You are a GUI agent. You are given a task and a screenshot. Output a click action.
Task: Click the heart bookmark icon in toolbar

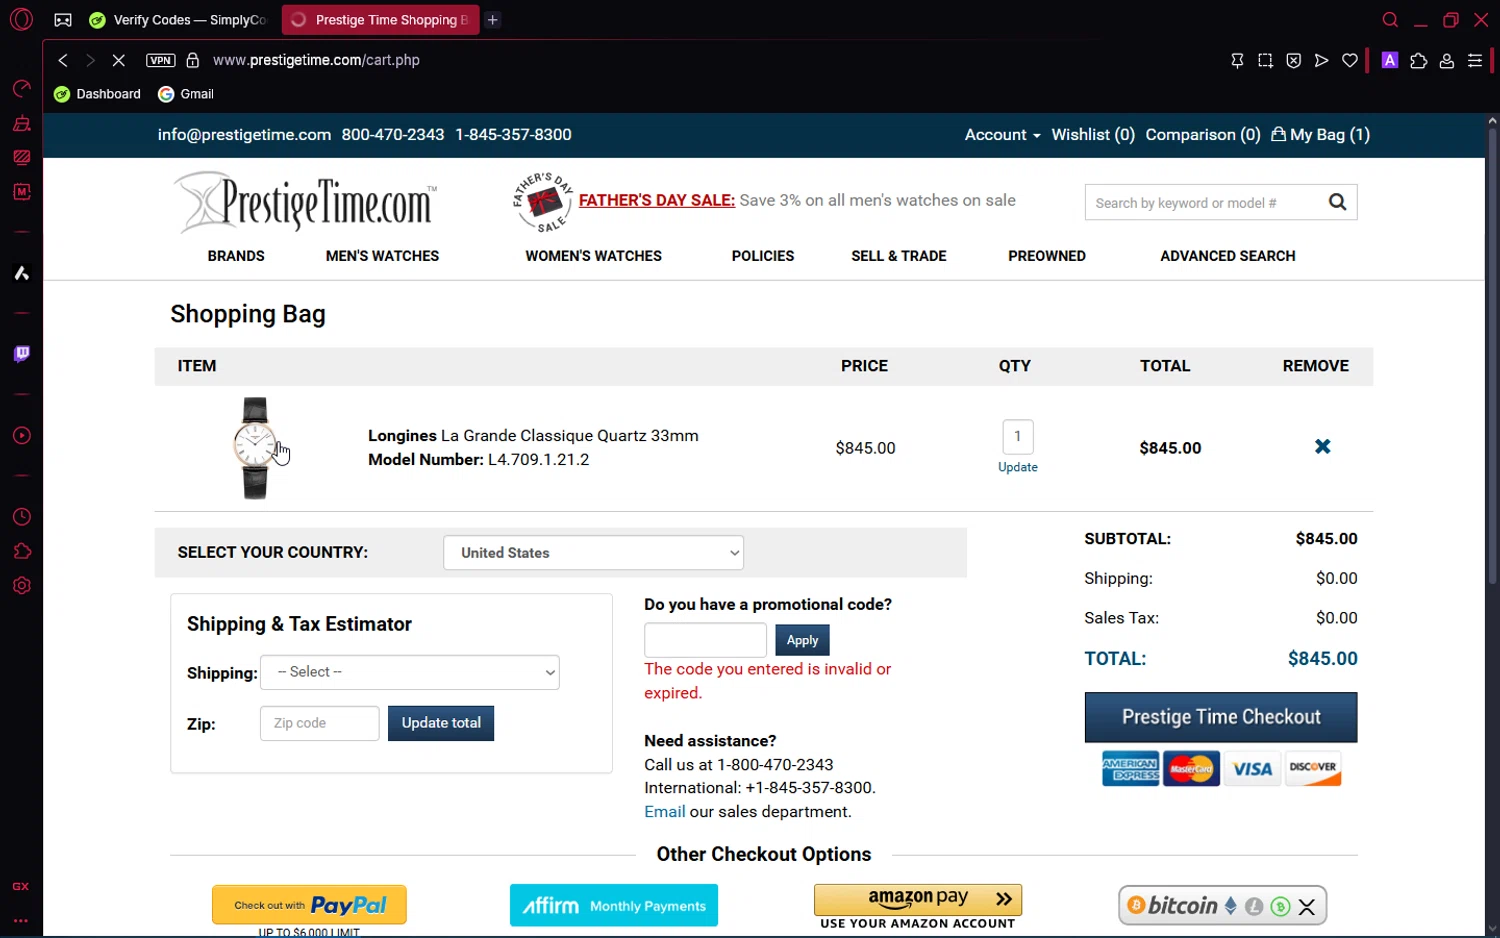click(1350, 61)
